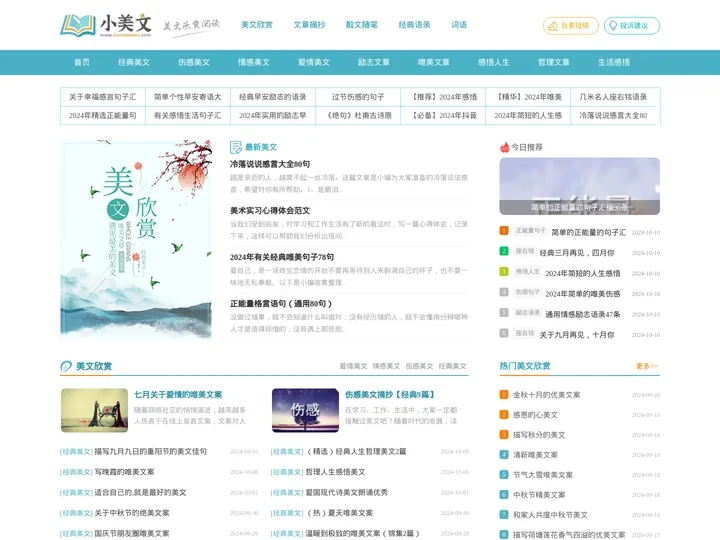Click the gray rank 6 badge beside 关于九月再见
This screenshot has width=720, height=540.
click(504, 333)
